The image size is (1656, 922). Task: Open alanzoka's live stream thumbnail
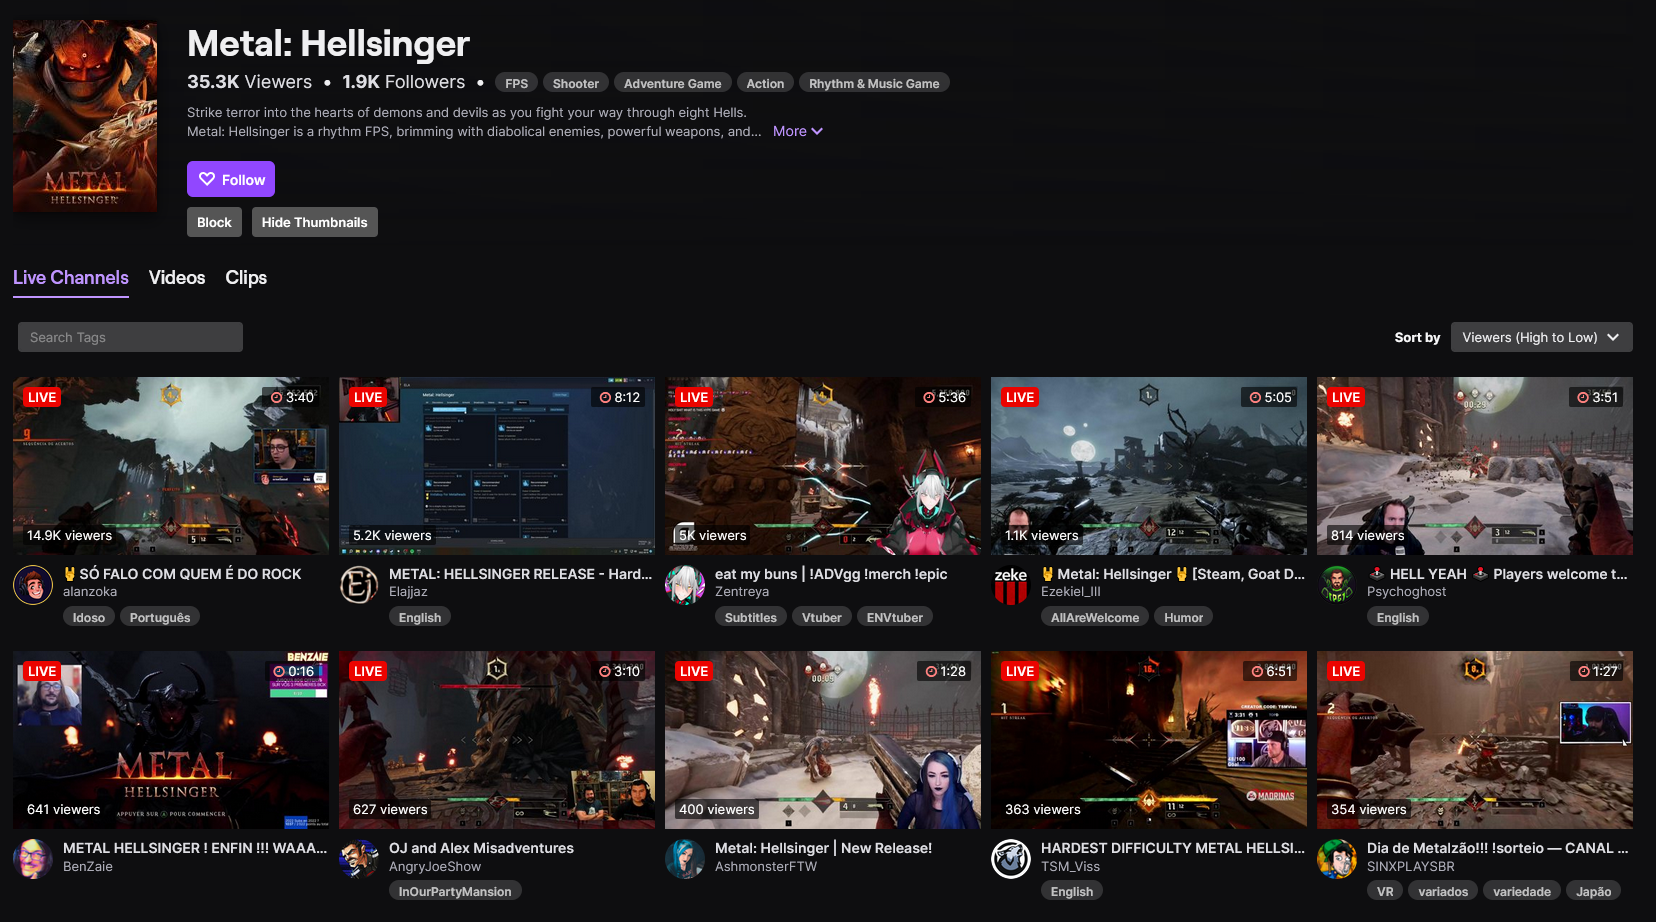click(x=171, y=466)
